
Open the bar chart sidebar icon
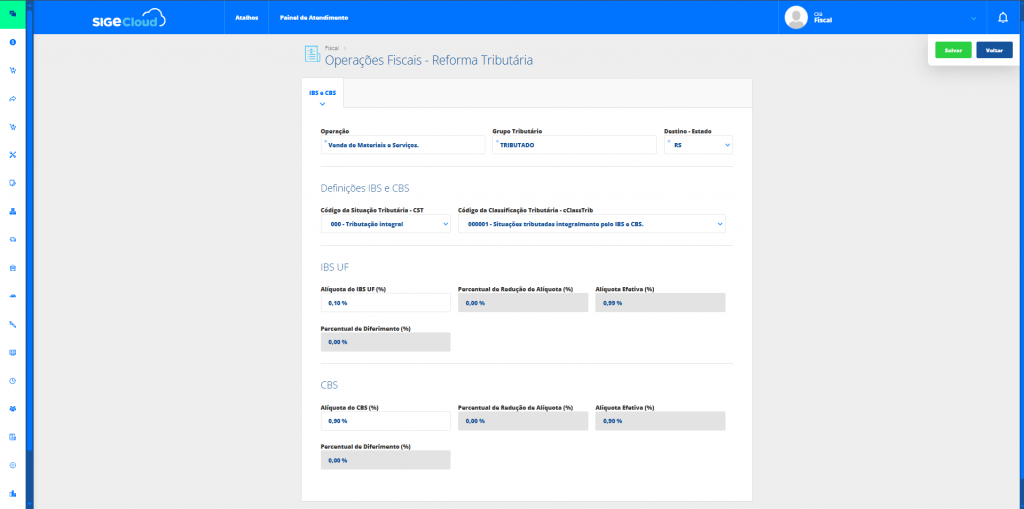coord(13,493)
